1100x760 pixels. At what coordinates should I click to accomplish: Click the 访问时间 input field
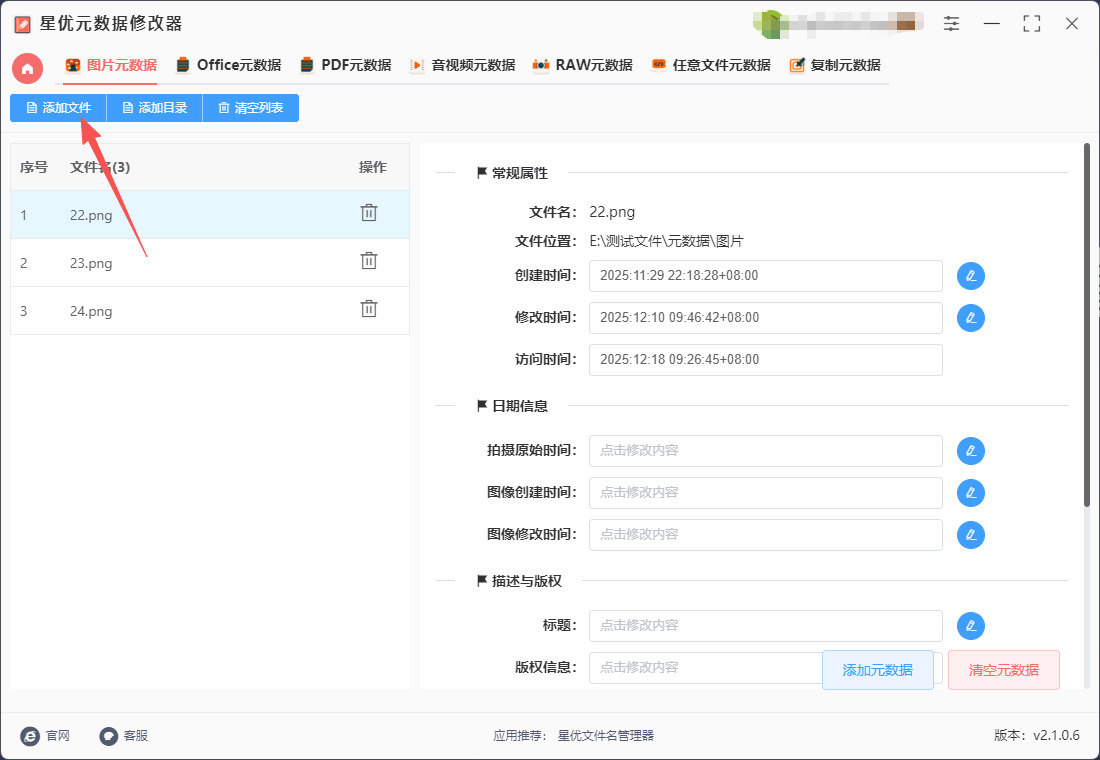[765, 360]
